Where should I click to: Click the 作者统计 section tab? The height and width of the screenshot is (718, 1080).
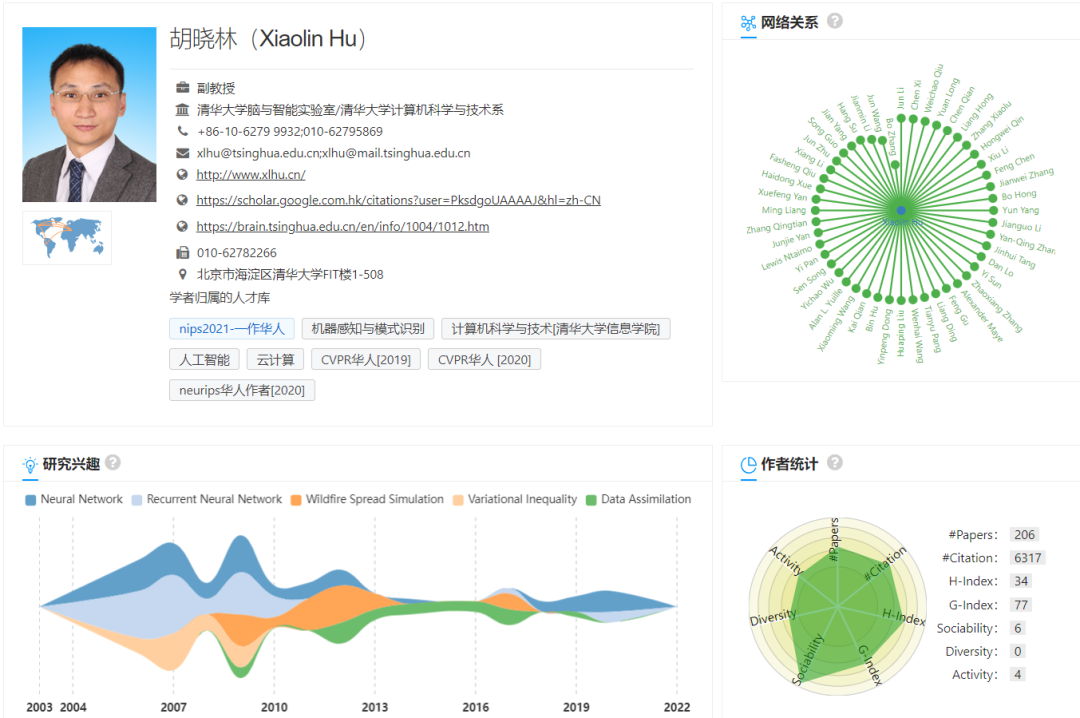[789, 464]
